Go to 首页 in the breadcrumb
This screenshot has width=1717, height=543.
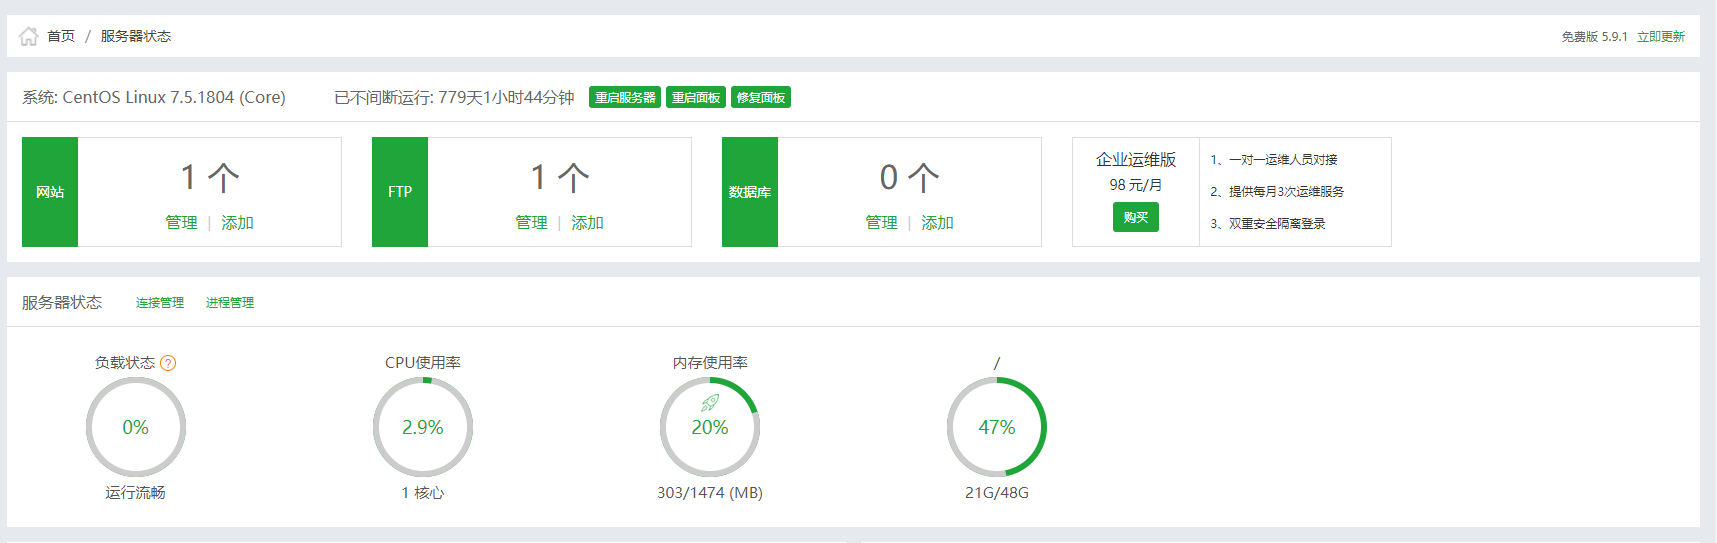point(61,36)
